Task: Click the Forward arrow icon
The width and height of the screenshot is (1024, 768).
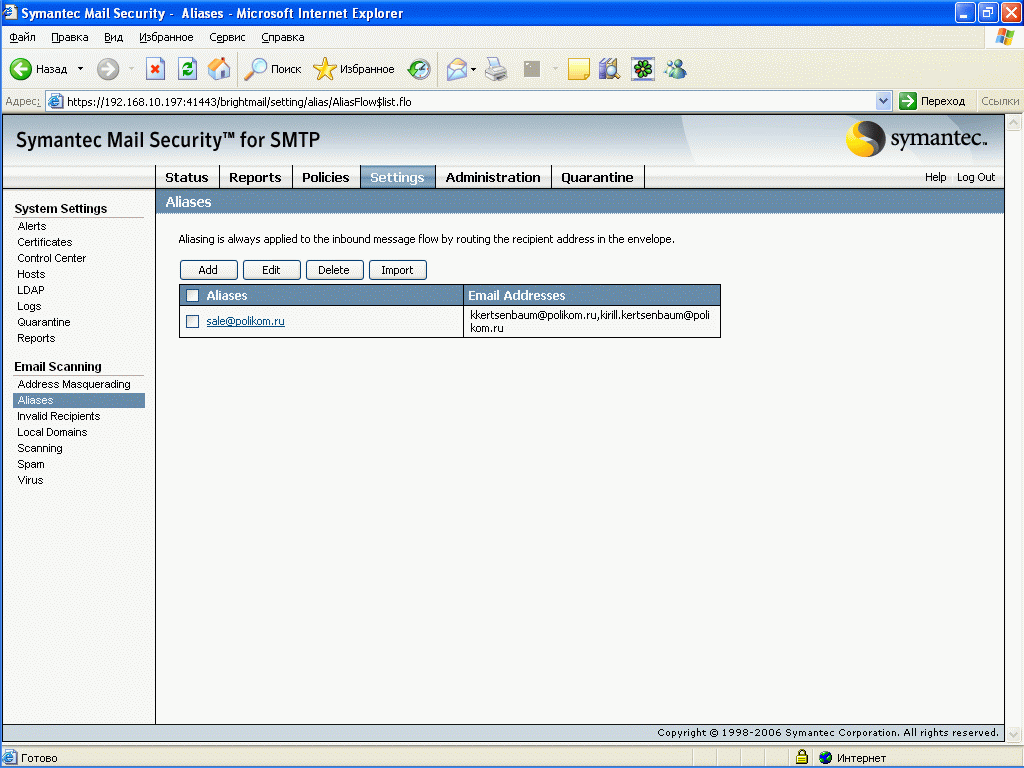Action: [108, 69]
